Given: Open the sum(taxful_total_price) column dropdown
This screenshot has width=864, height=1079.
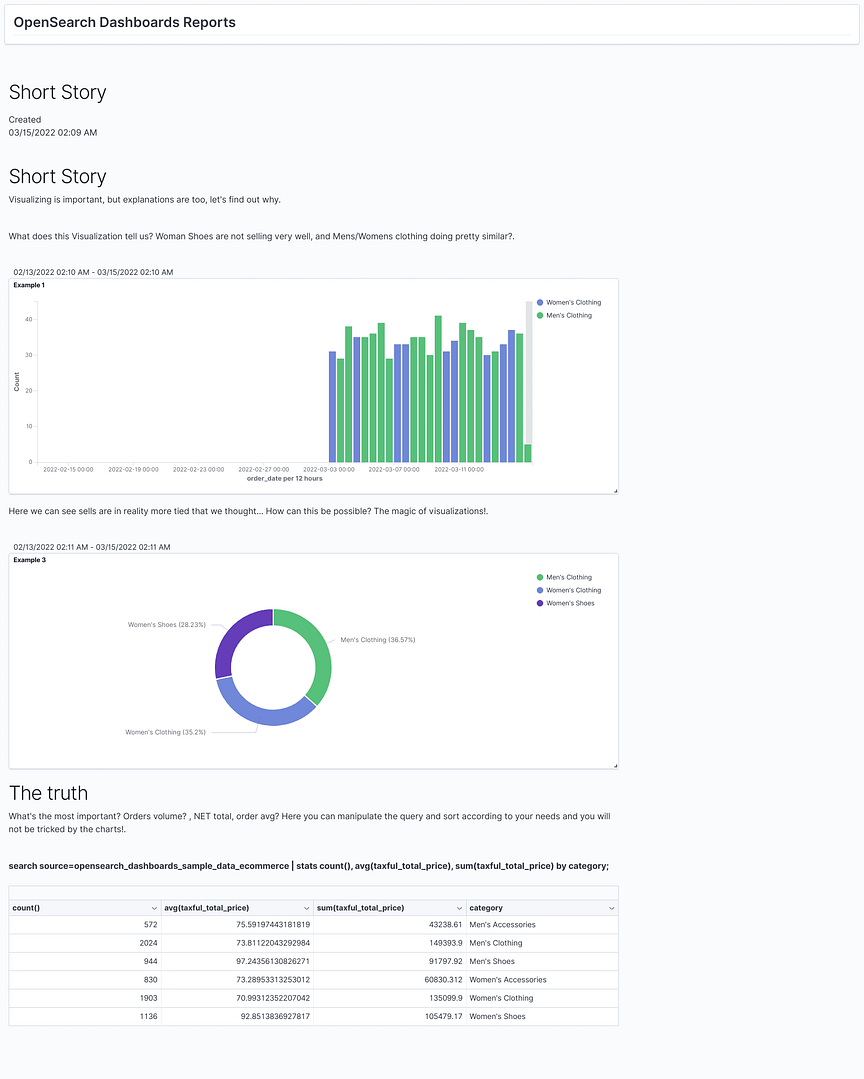Looking at the screenshot, I should [457, 908].
